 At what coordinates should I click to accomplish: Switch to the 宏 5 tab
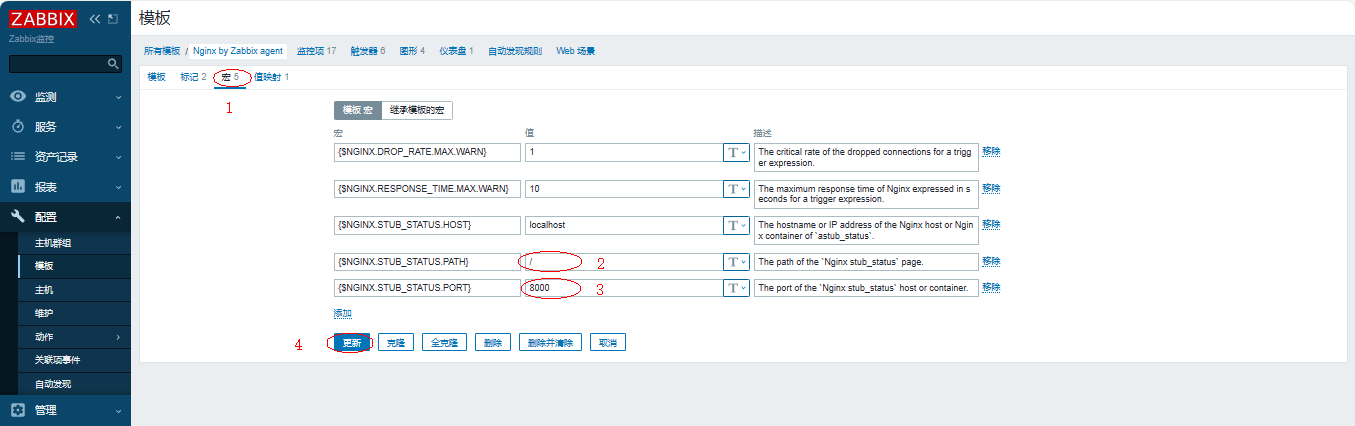click(x=230, y=77)
